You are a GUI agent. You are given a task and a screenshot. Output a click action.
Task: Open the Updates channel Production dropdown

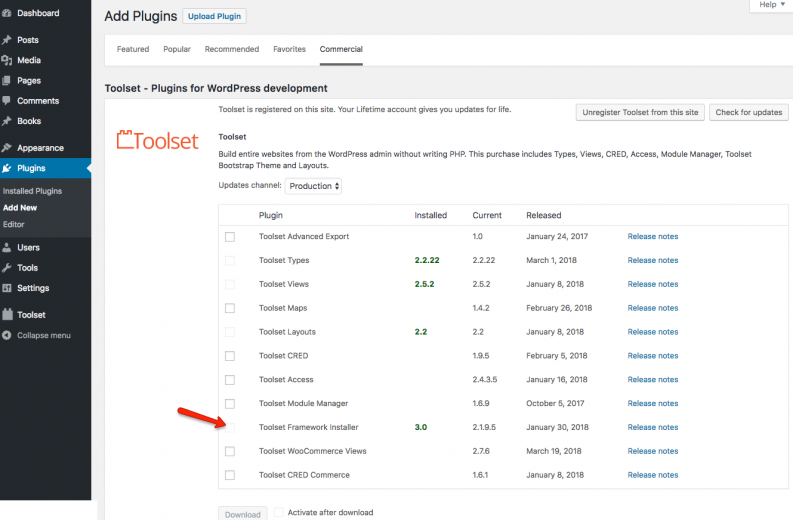click(x=314, y=186)
